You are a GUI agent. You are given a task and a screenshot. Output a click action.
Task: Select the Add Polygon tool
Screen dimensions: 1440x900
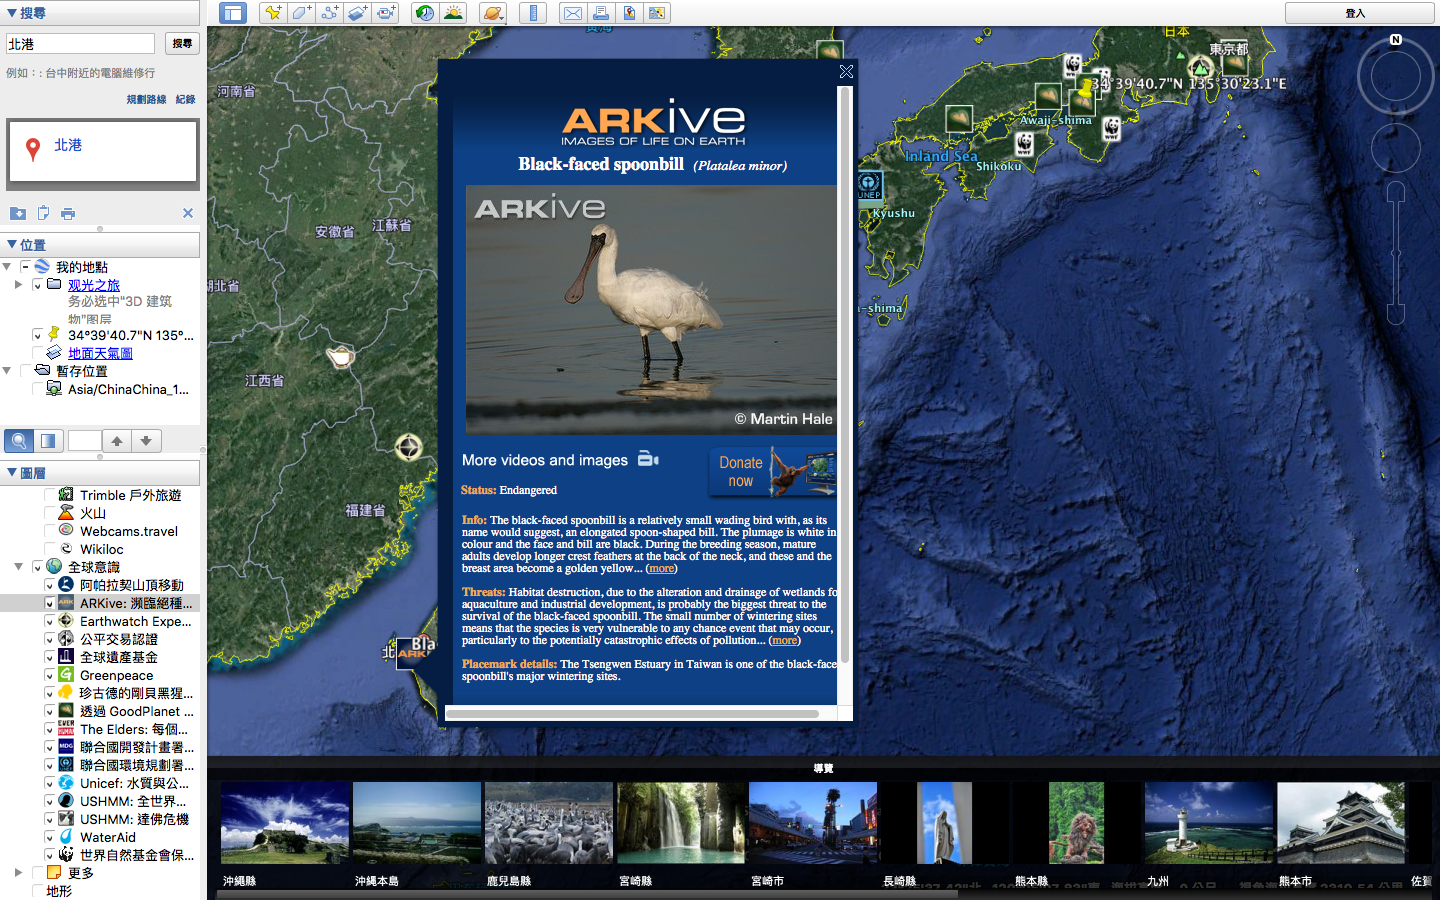[301, 13]
